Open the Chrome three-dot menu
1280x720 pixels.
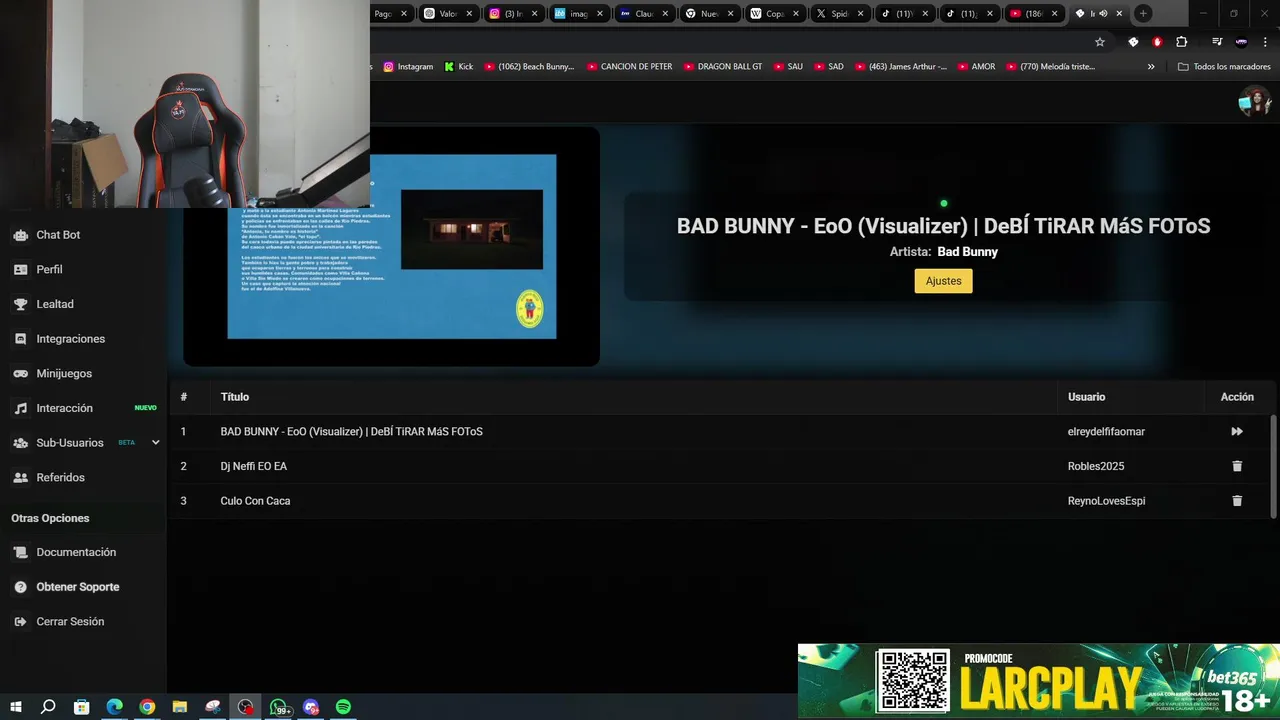tap(1266, 42)
